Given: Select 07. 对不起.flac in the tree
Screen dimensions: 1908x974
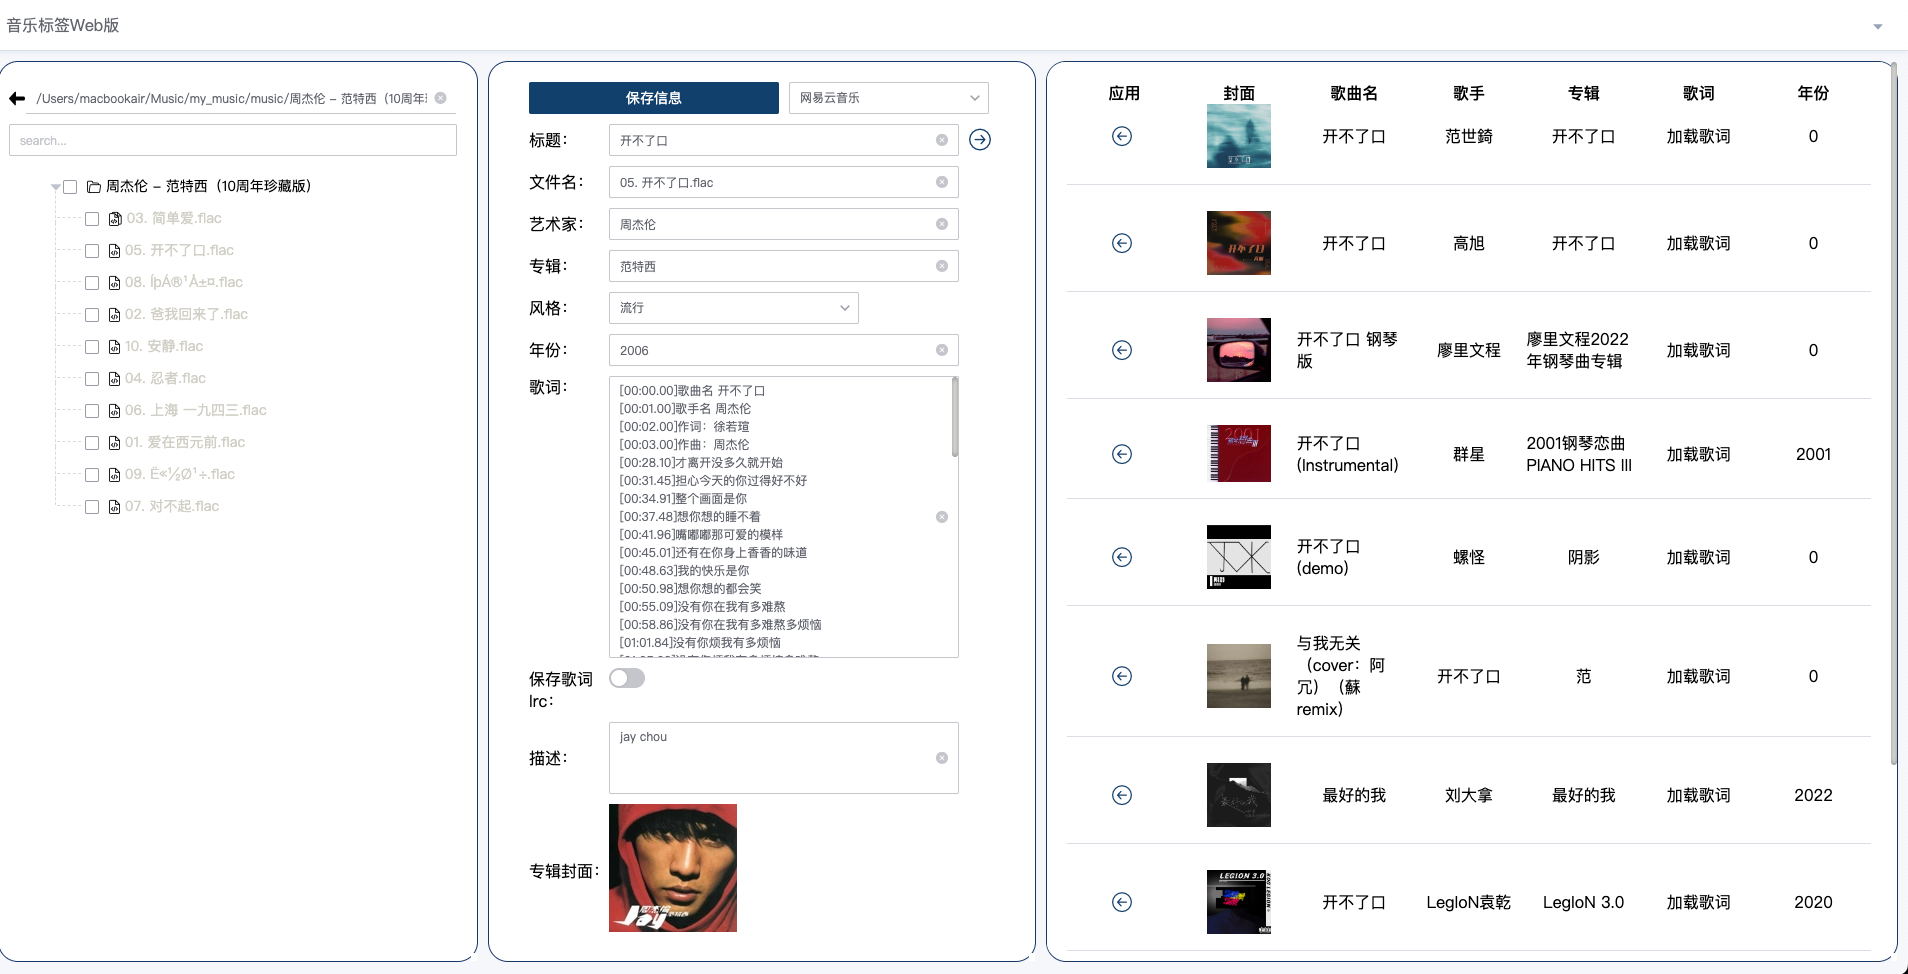Looking at the screenshot, I should (x=172, y=507).
